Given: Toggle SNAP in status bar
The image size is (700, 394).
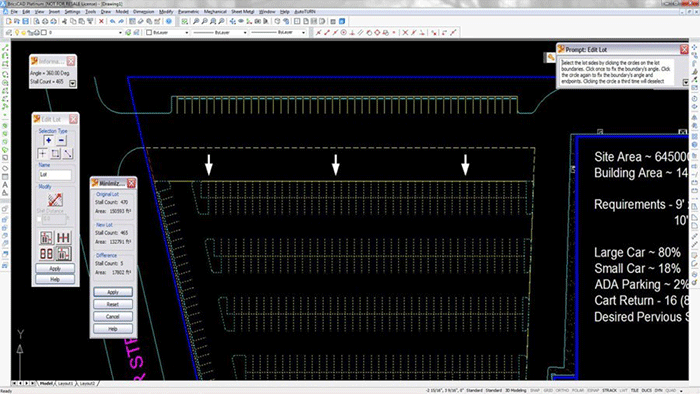Looking at the screenshot, I should pyautogui.click(x=535, y=390).
